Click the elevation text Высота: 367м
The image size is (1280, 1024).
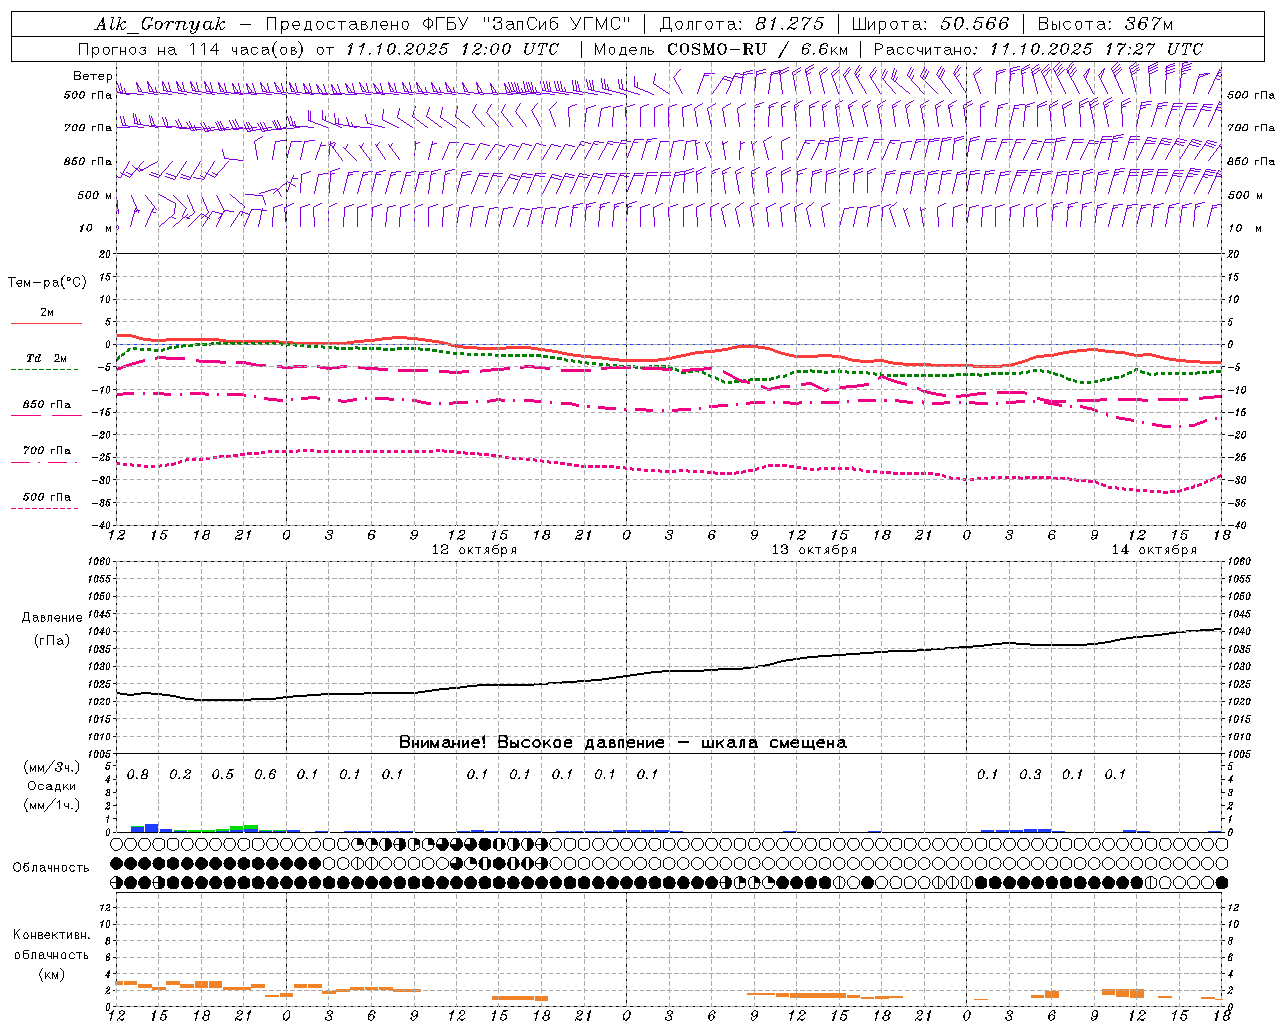pyautogui.click(x=1105, y=24)
